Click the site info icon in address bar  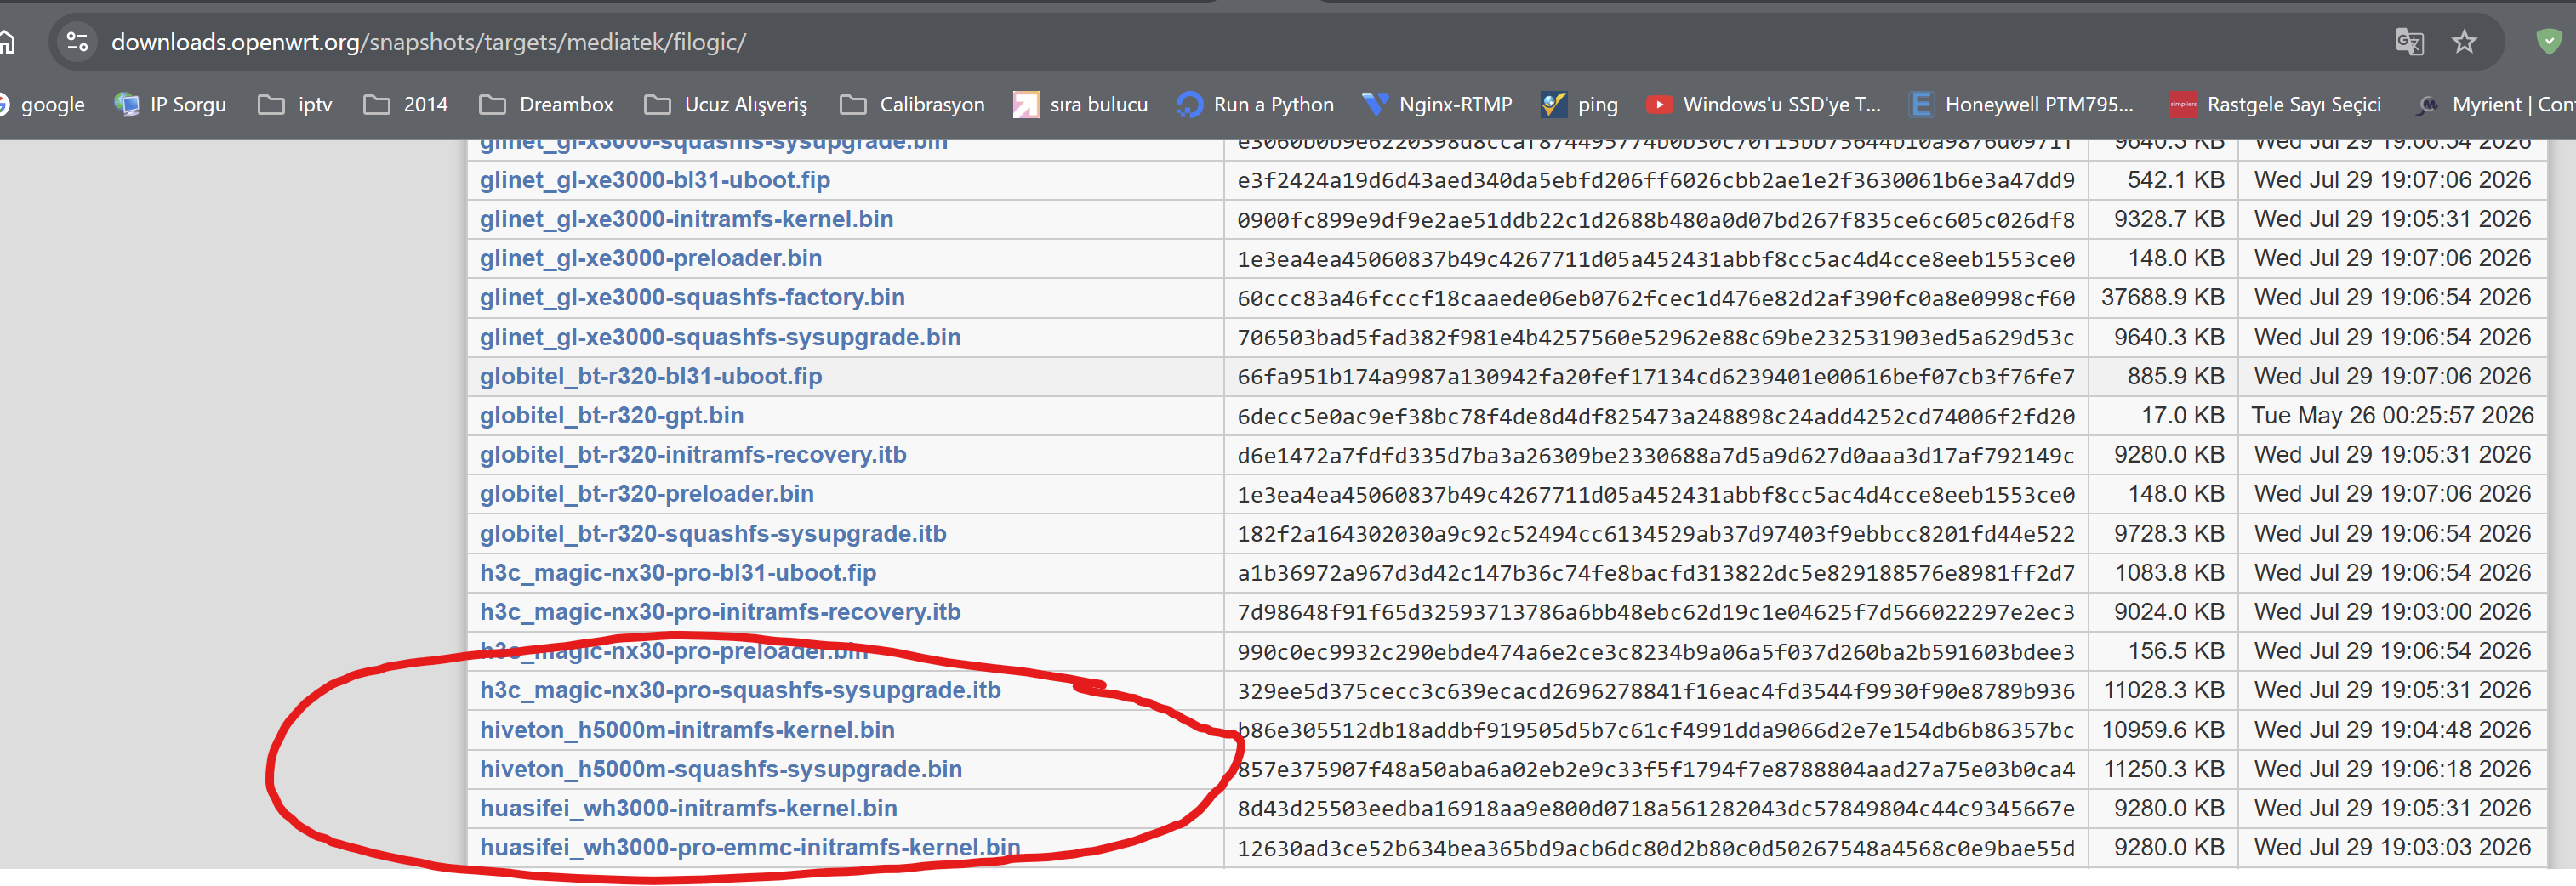[x=77, y=42]
